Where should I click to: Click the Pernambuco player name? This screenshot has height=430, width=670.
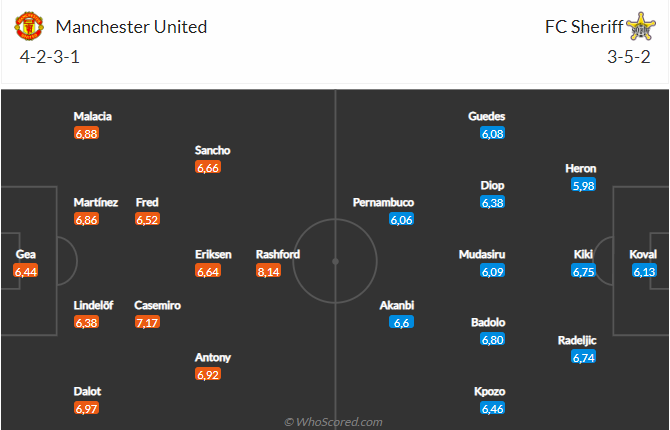383,202
